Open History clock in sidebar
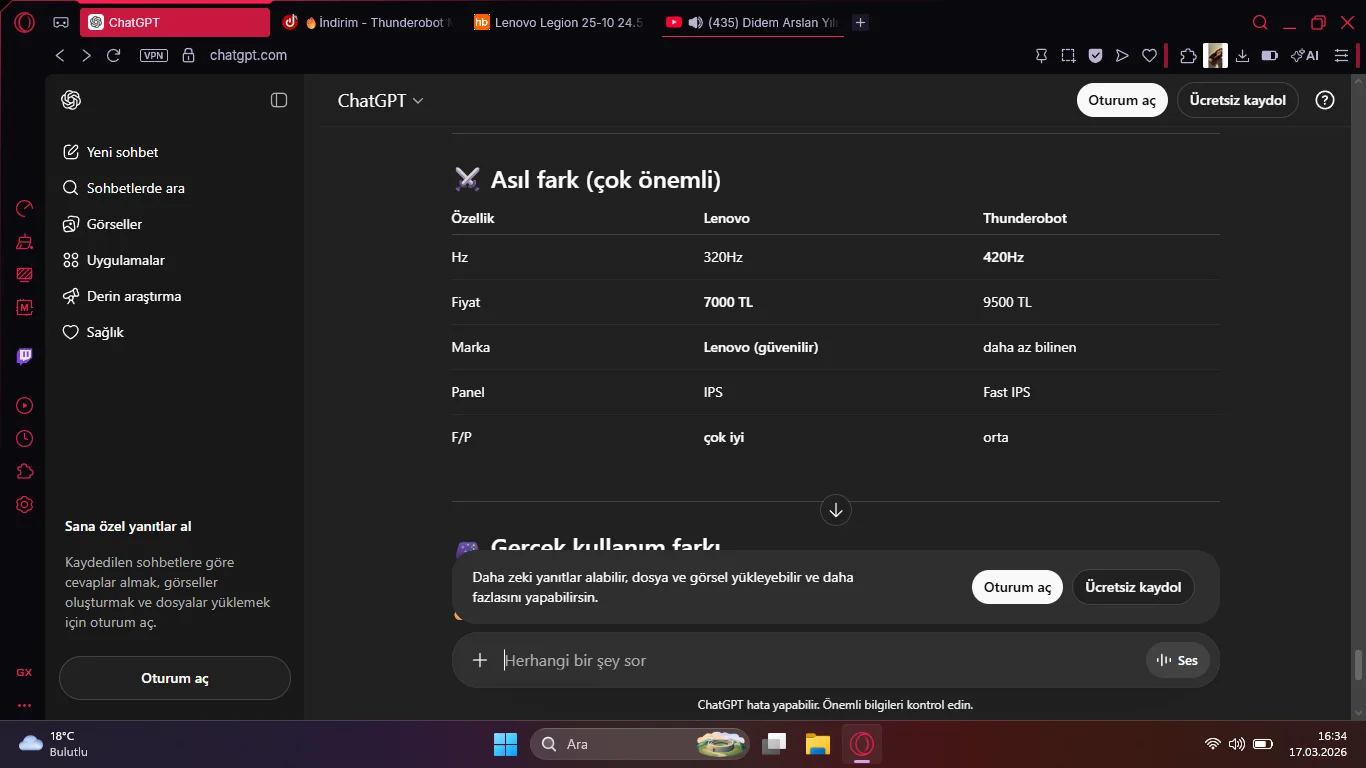This screenshot has width=1366, height=768. pyautogui.click(x=25, y=438)
